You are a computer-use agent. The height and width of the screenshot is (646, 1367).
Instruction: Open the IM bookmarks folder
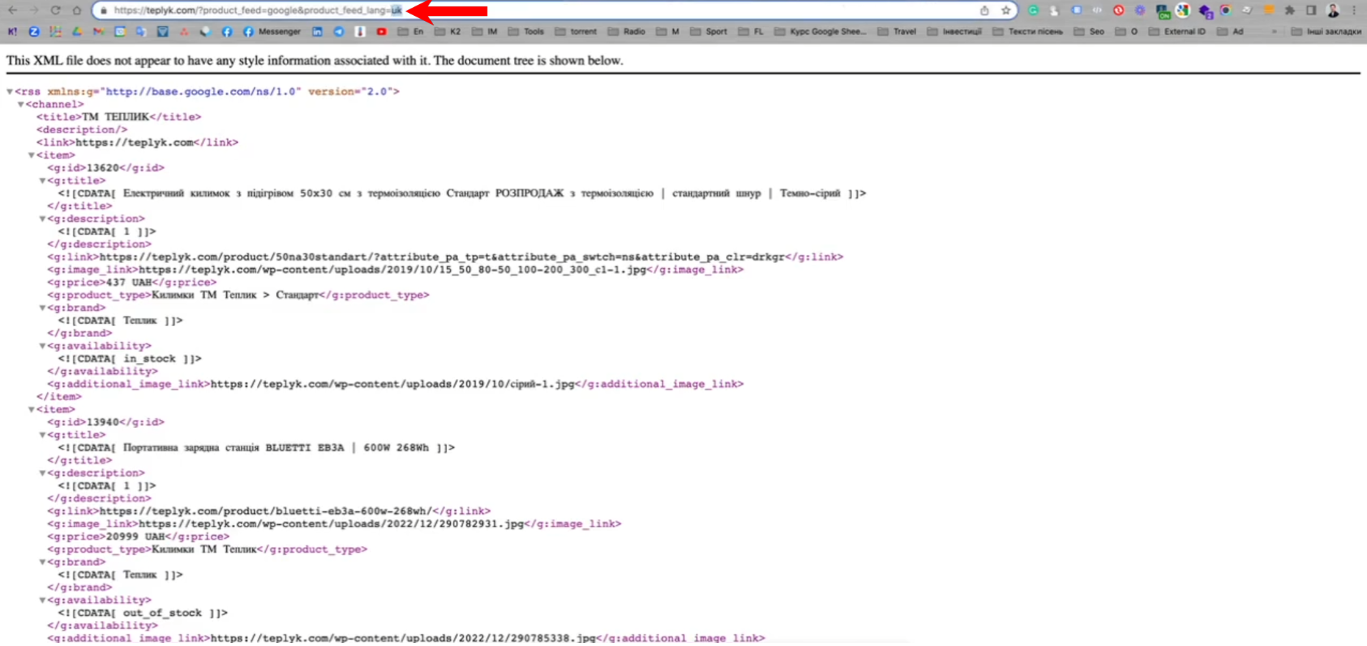click(x=485, y=32)
